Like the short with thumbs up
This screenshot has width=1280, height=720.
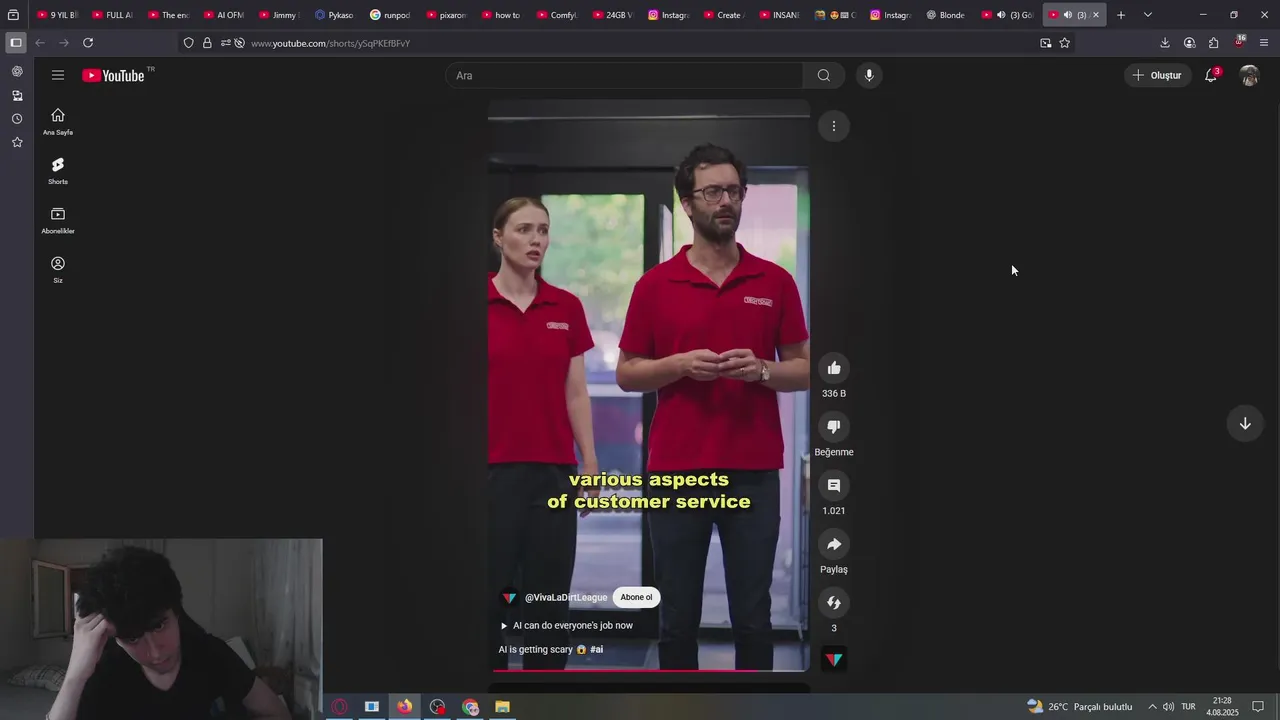[834, 368]
